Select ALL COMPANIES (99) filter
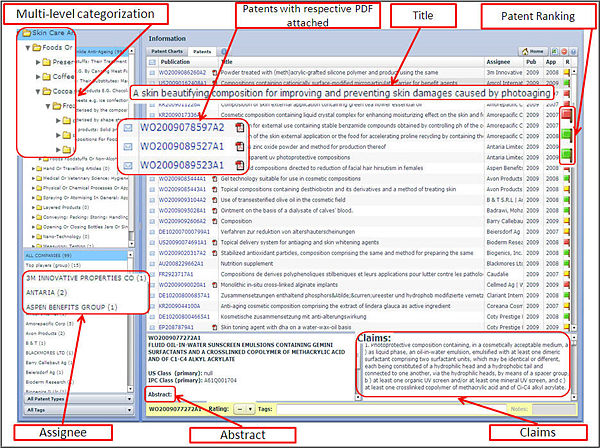Viewport: 600px width, 448px height. point(76,255)
